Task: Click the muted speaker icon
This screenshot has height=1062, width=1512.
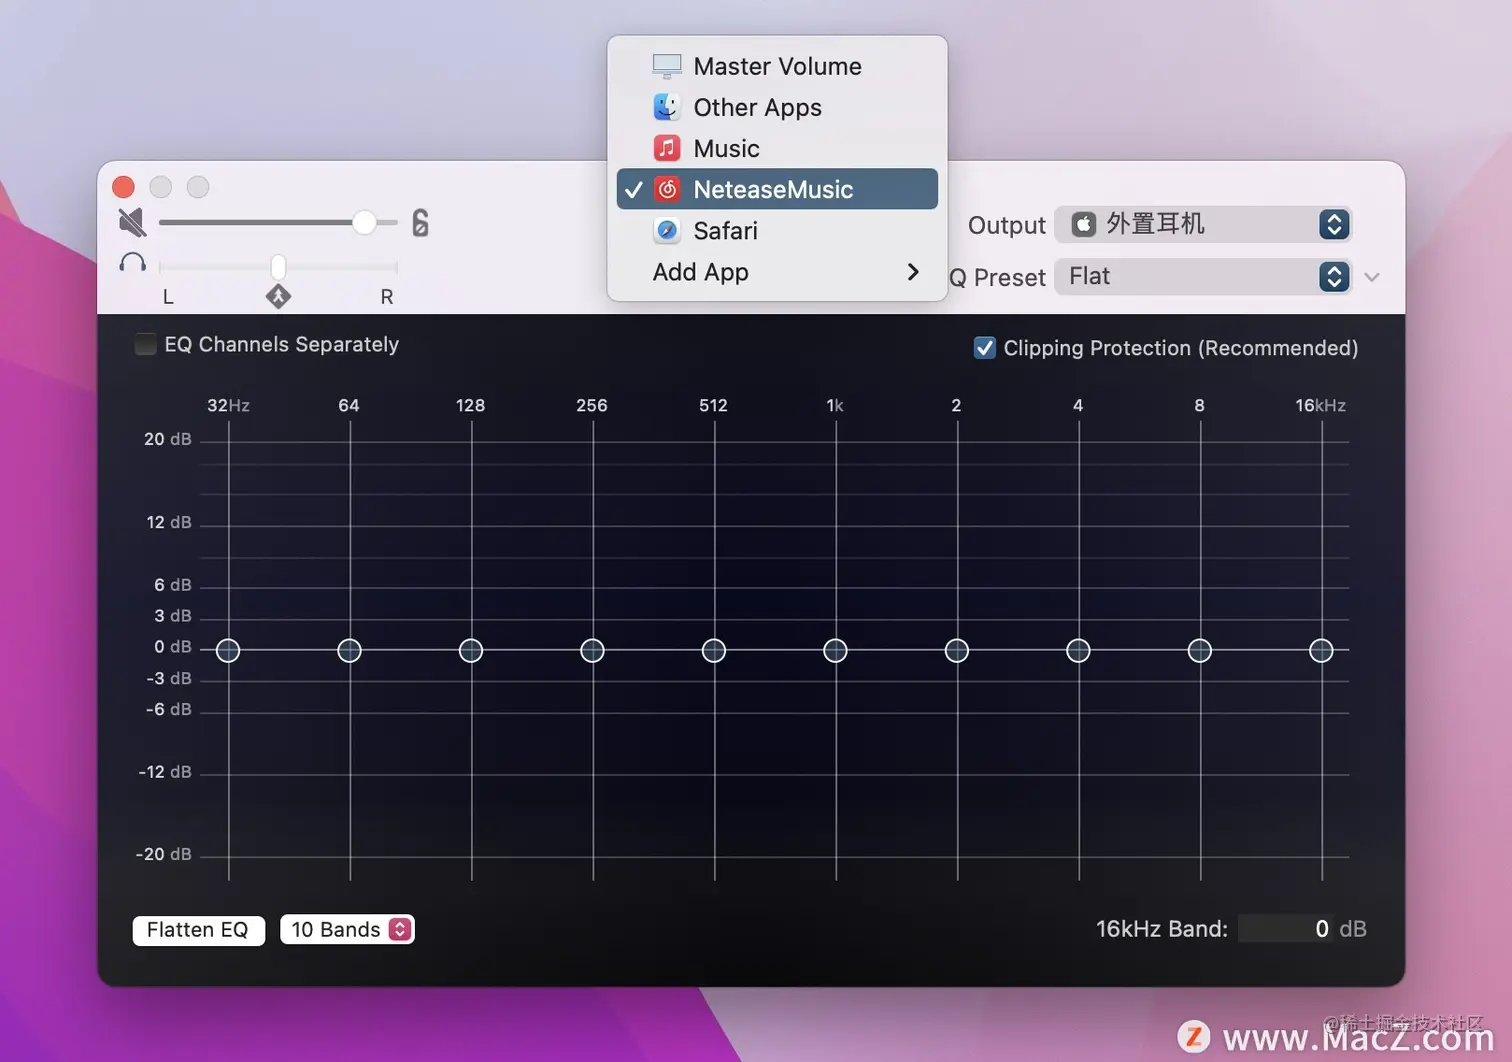Action: (132, 222)
